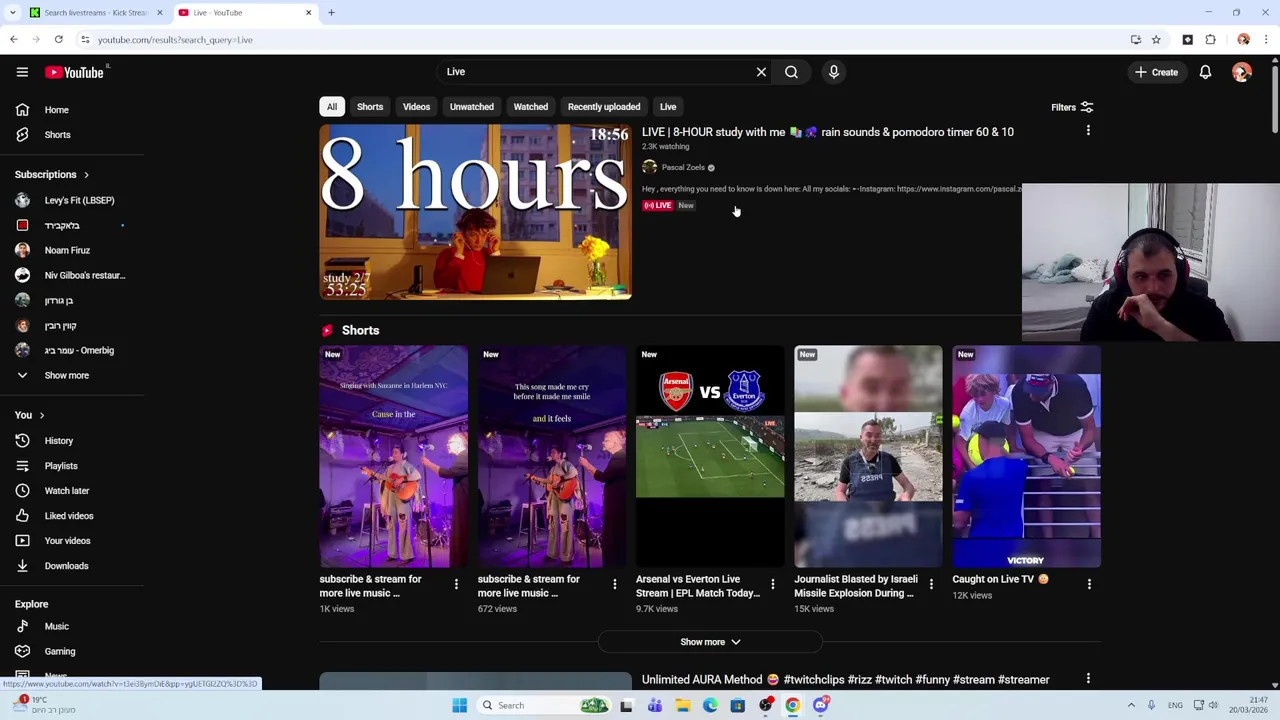This screenshot has width=1280, height=720.
Task: Clear the search box with the X icon
Action: 761,72
